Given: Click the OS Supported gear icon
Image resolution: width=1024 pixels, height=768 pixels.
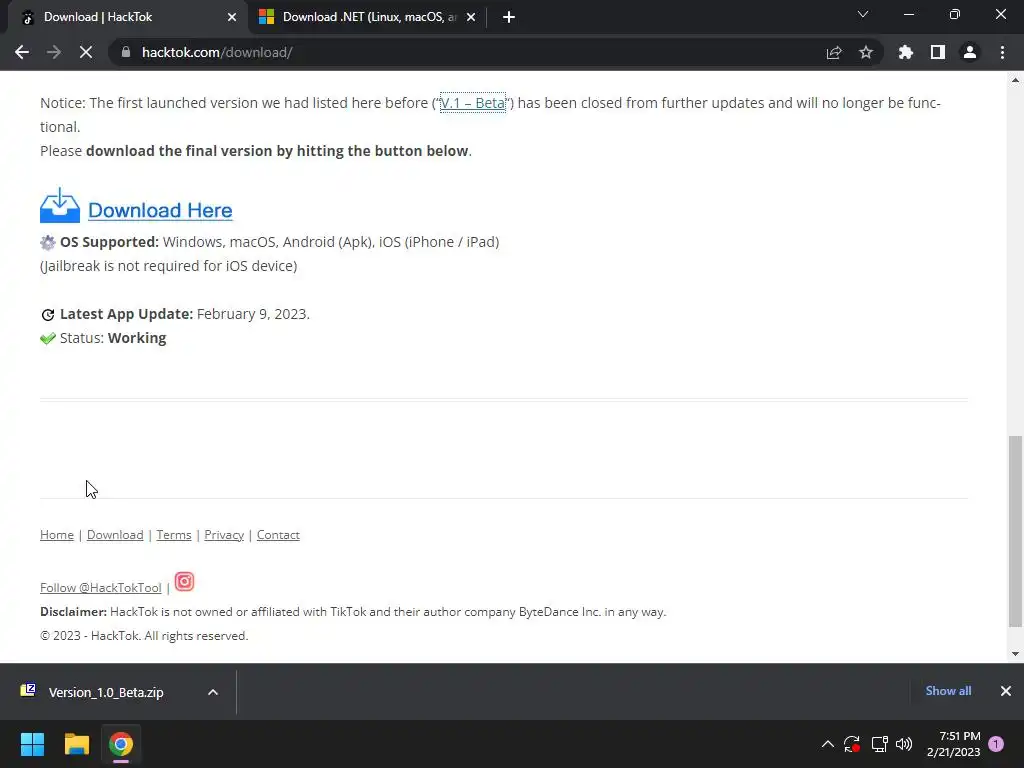Looking at the screenshot, I should pyautogui.click(x=48, y=243).
